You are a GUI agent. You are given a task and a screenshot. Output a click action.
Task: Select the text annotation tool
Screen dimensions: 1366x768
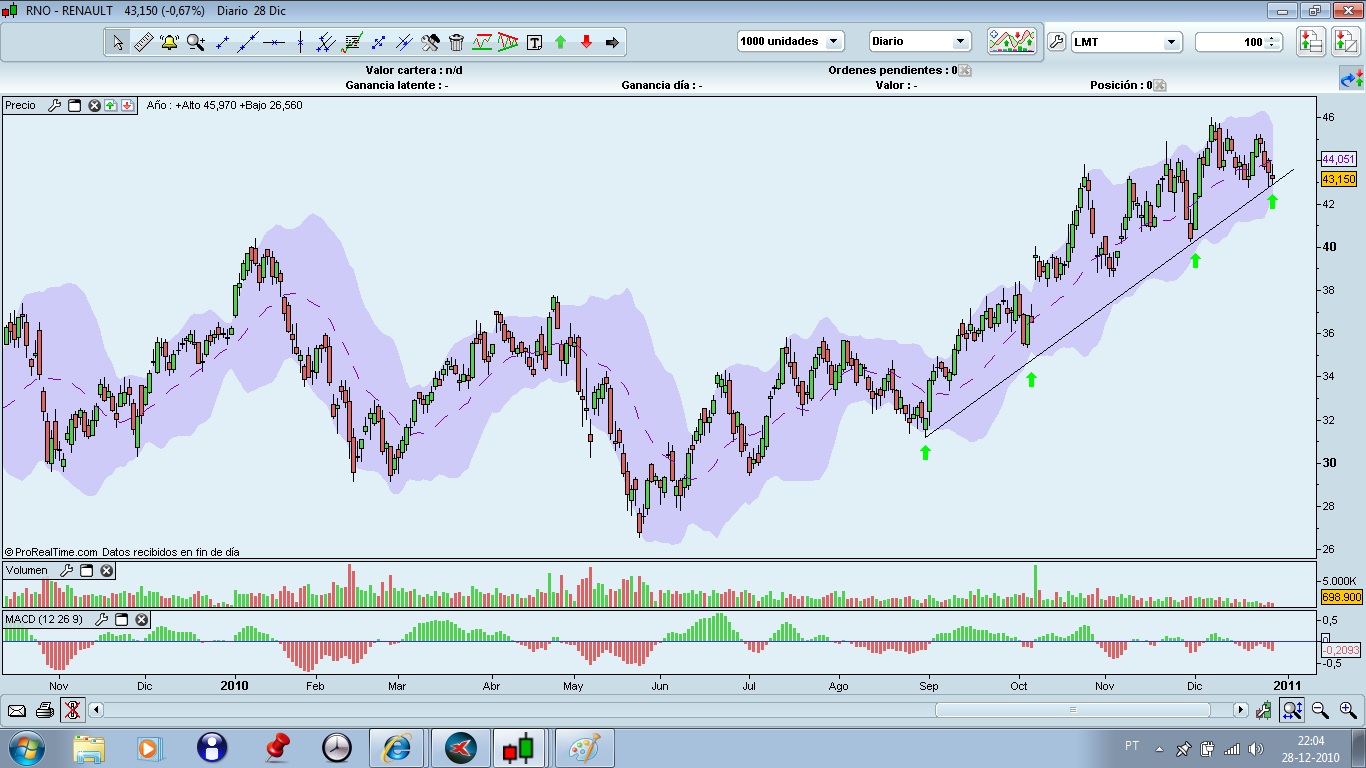(534, 42)
